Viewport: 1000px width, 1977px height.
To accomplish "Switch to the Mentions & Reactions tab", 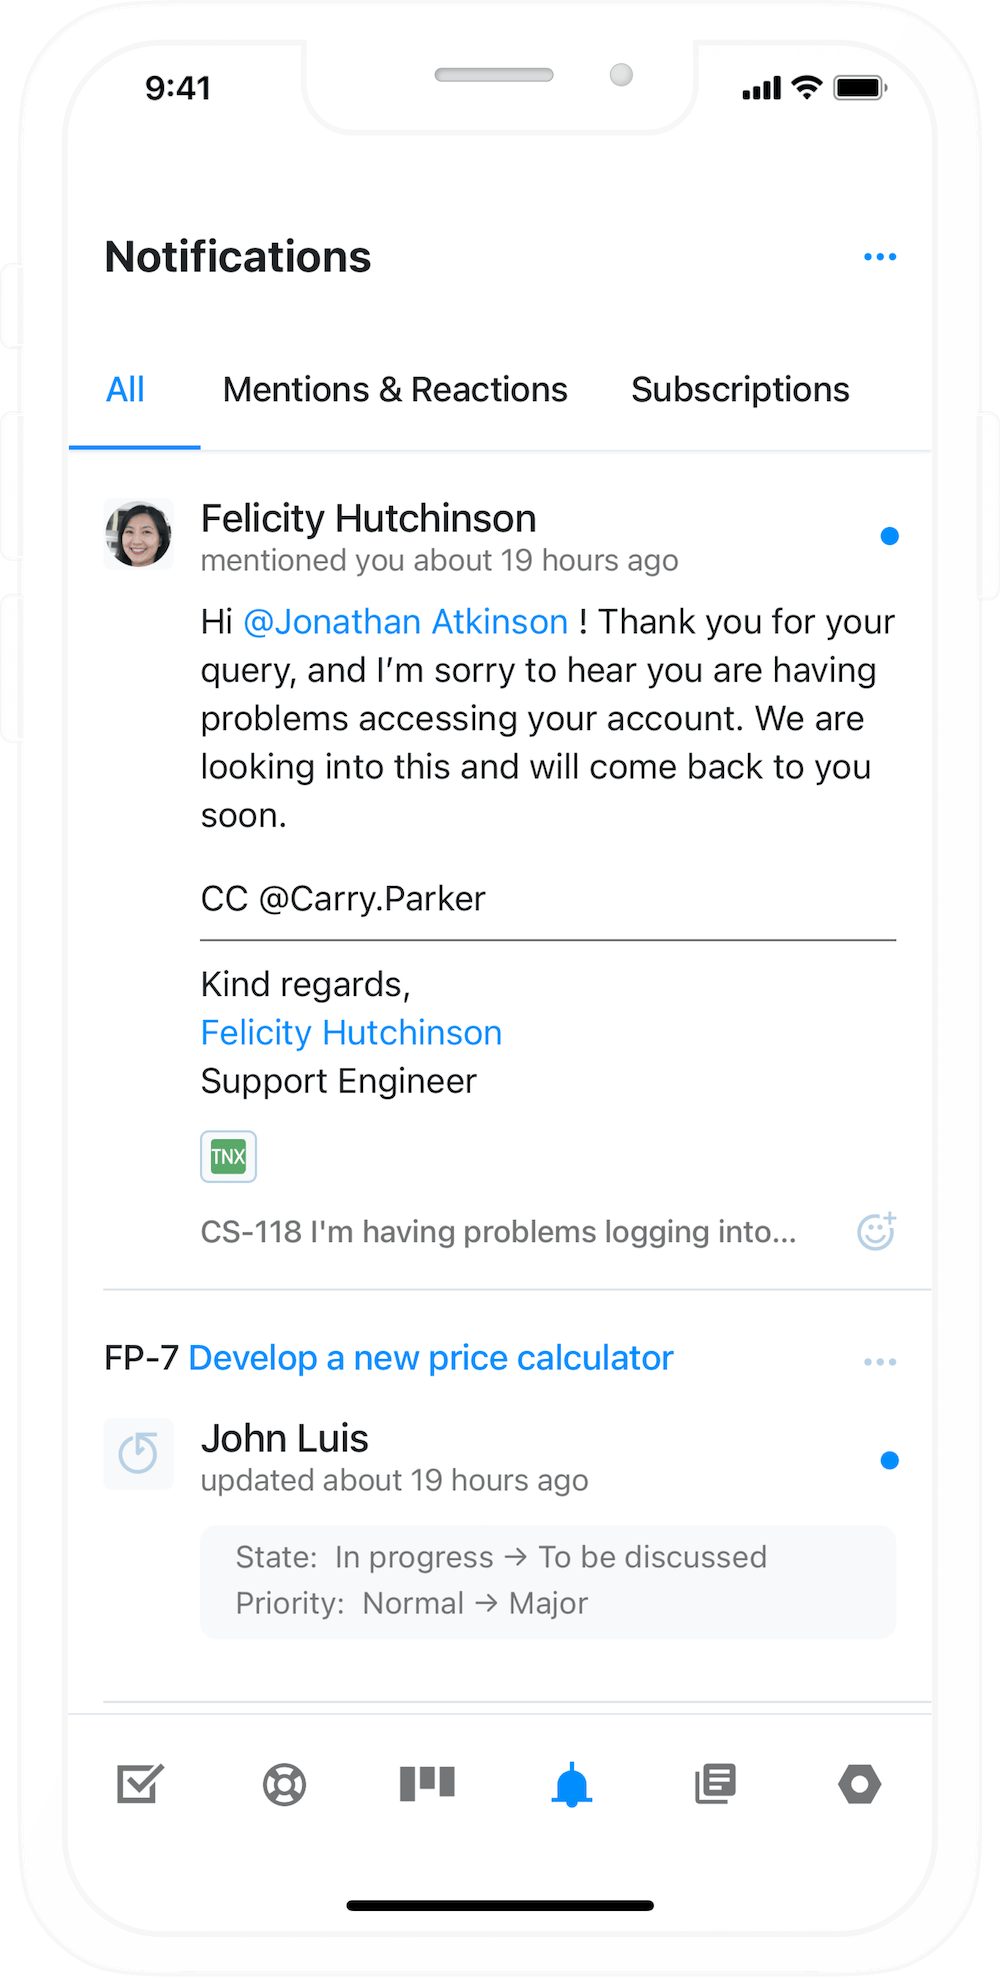I will click(x=395, y=389).
